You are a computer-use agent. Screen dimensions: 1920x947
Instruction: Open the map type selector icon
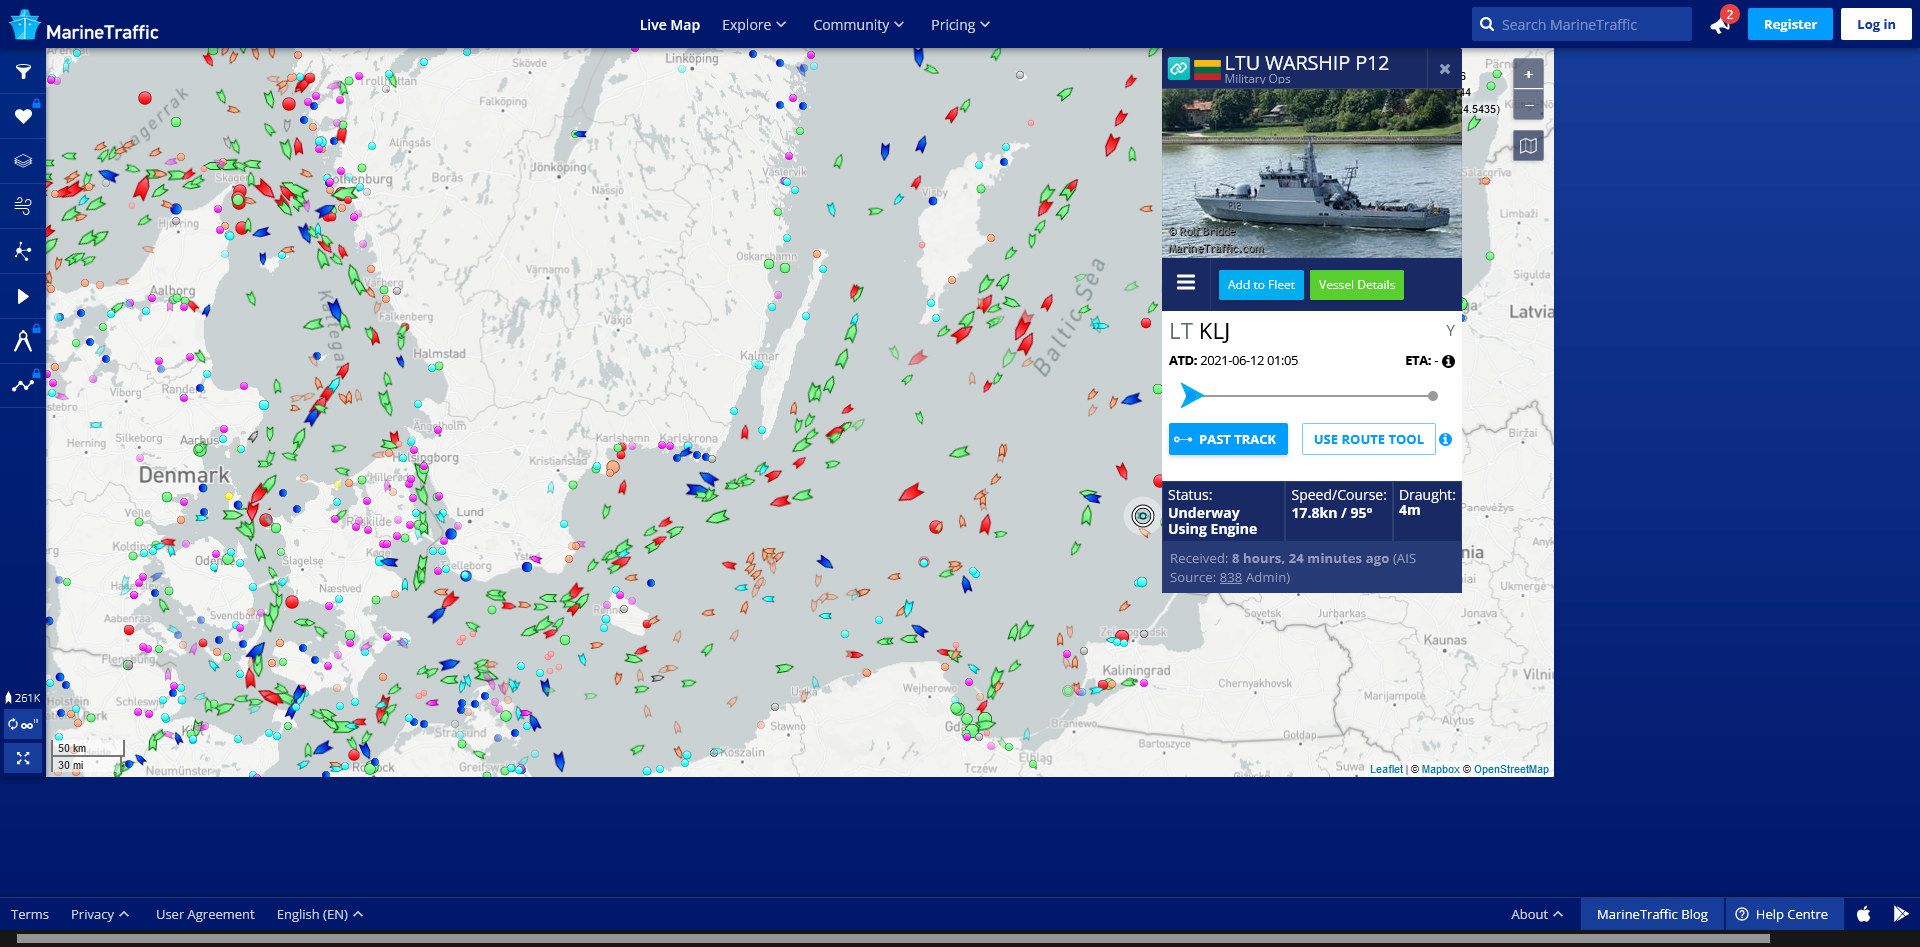[x=1528, y=146]
